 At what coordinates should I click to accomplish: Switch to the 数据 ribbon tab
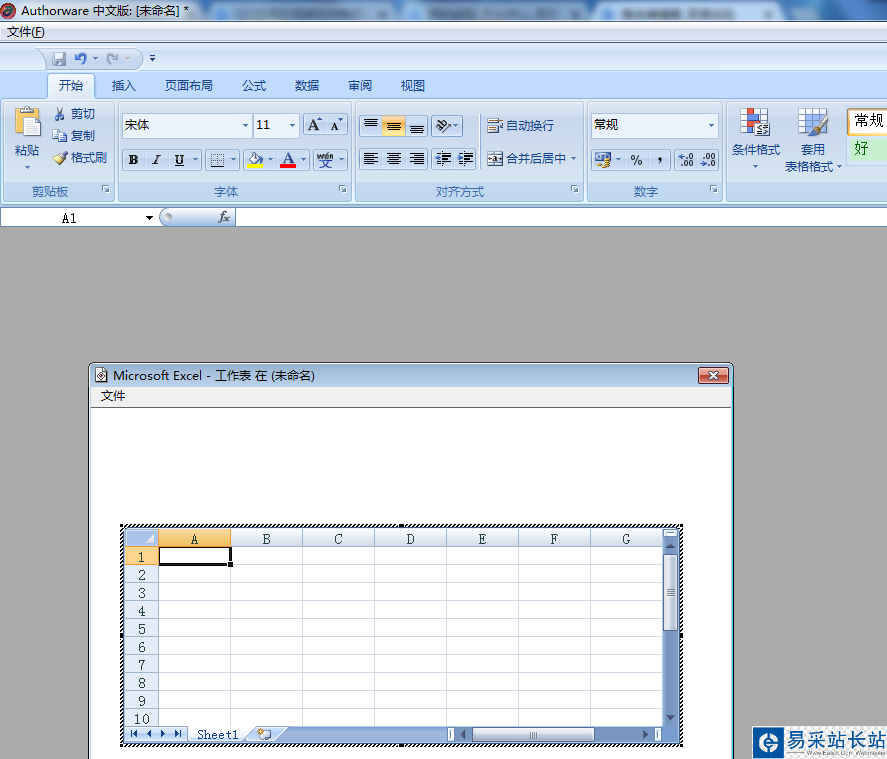[x=307, y=85]
